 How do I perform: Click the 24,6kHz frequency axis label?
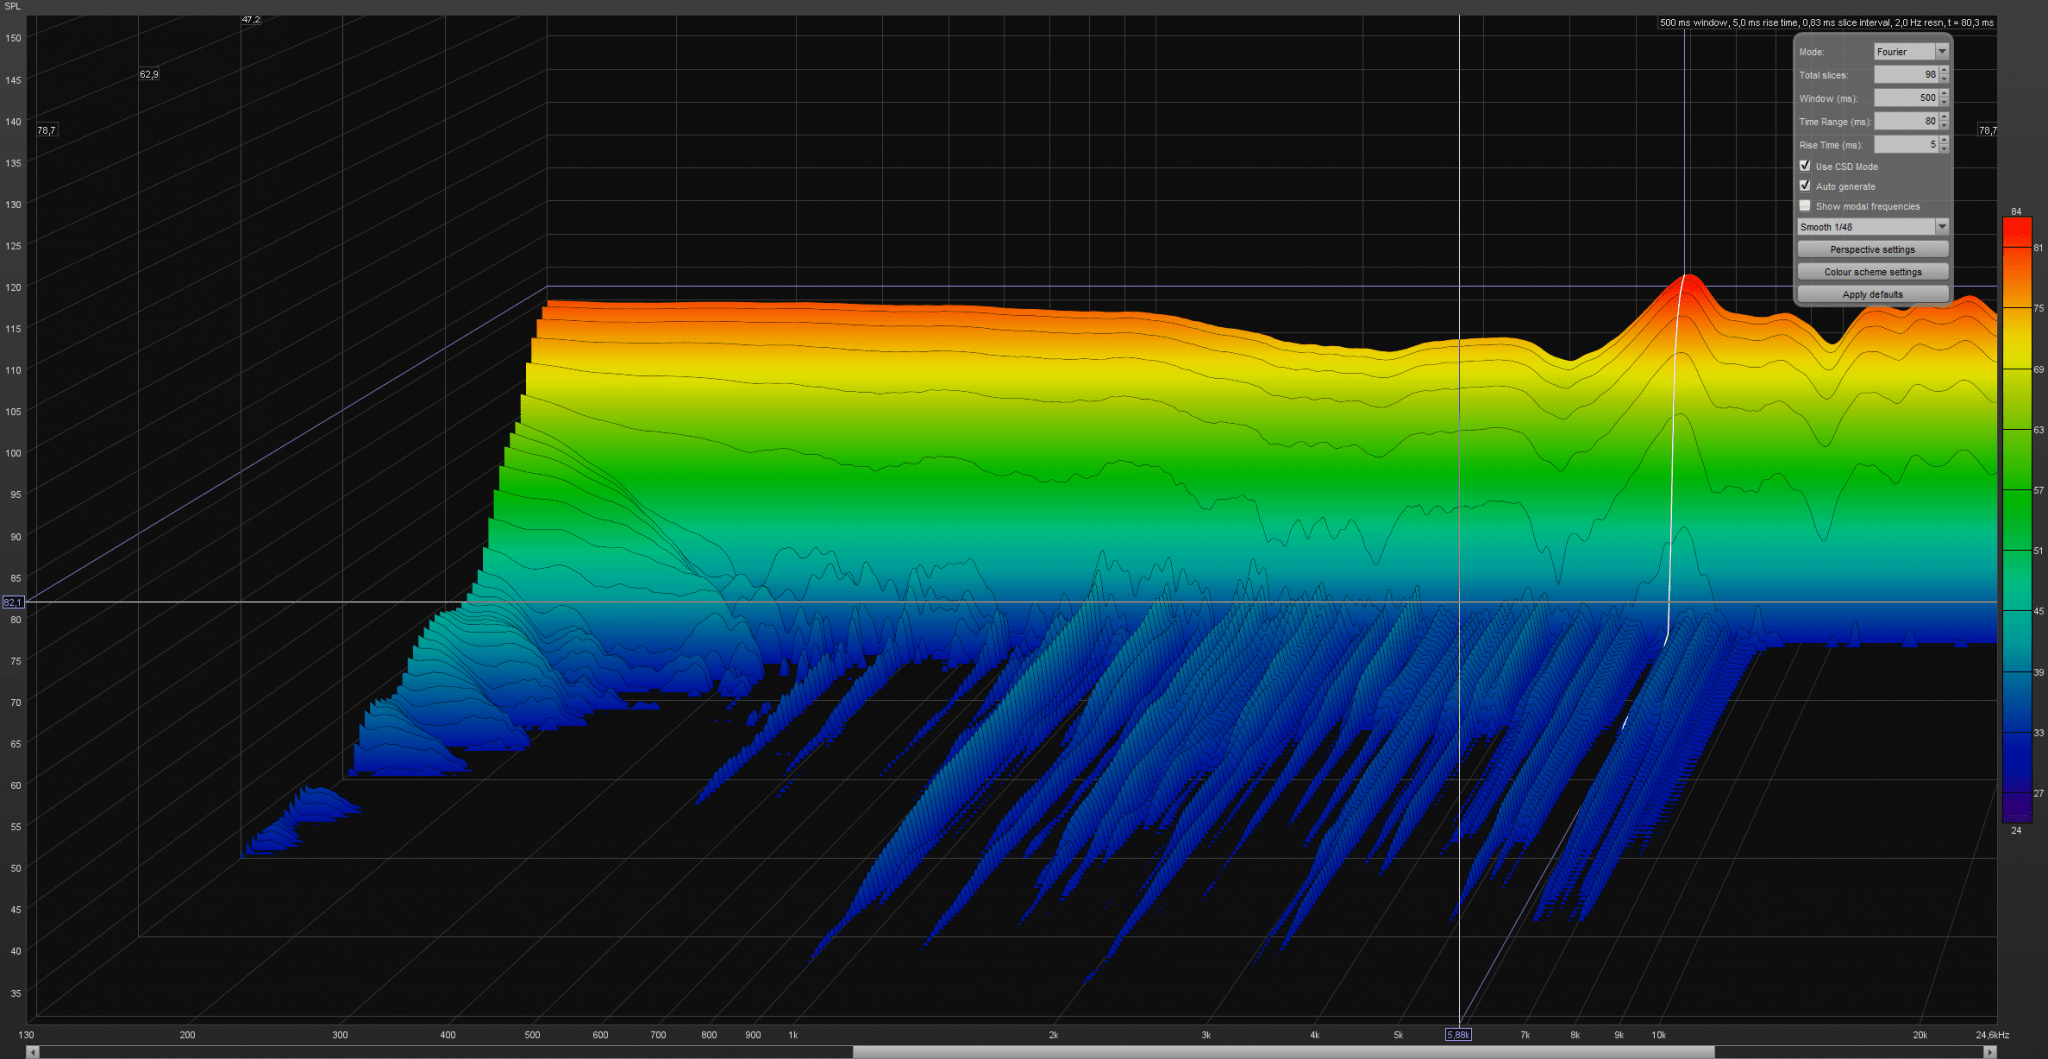(1992, 1035)
